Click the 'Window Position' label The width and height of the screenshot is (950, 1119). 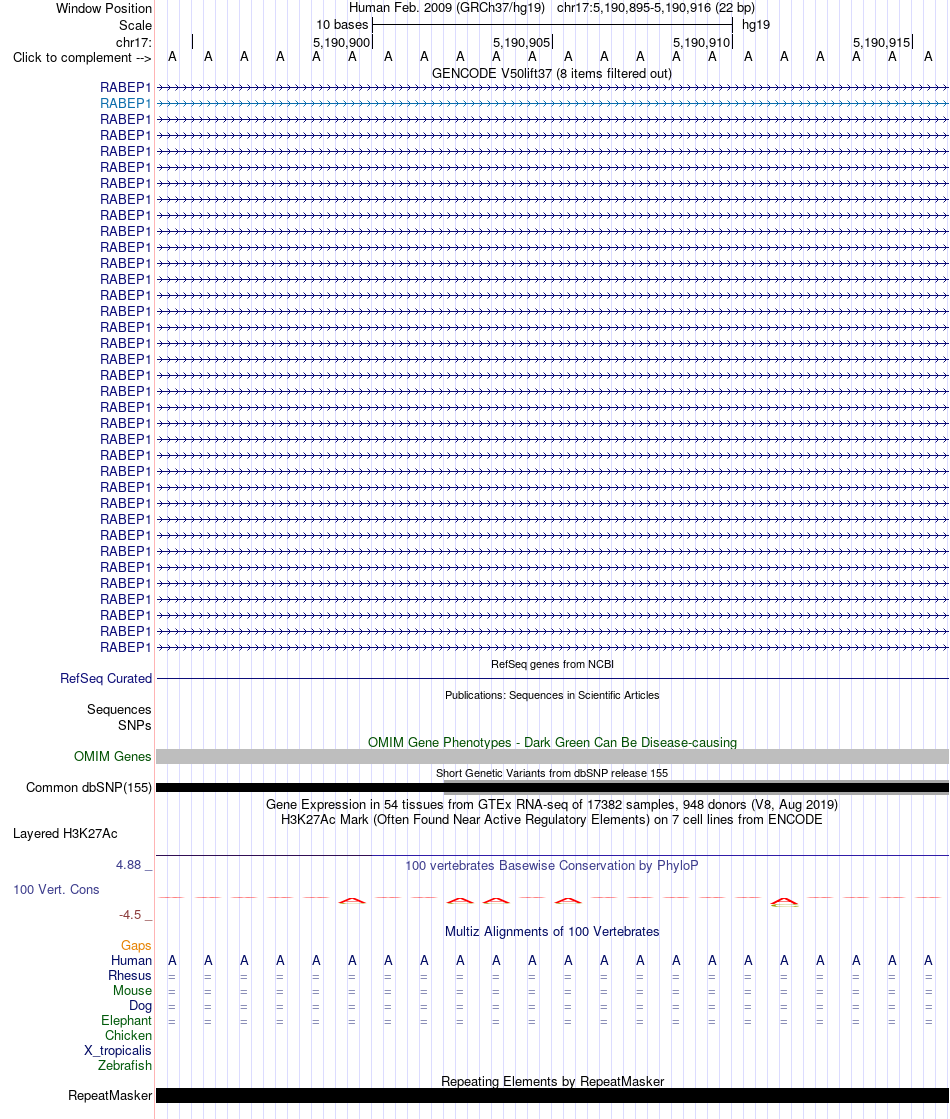click(x=104, y=9)
